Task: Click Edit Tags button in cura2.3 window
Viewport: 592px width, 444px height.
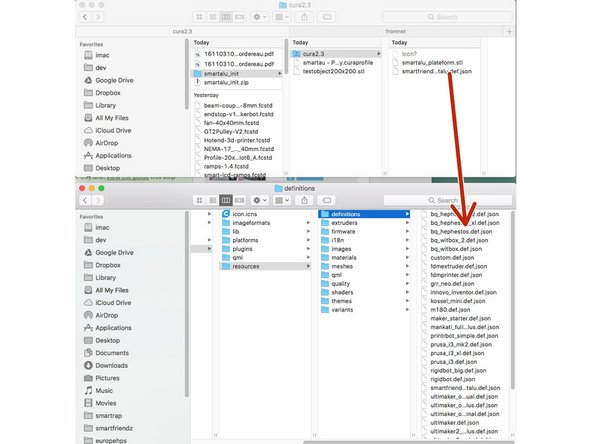Action: [327, 17]
